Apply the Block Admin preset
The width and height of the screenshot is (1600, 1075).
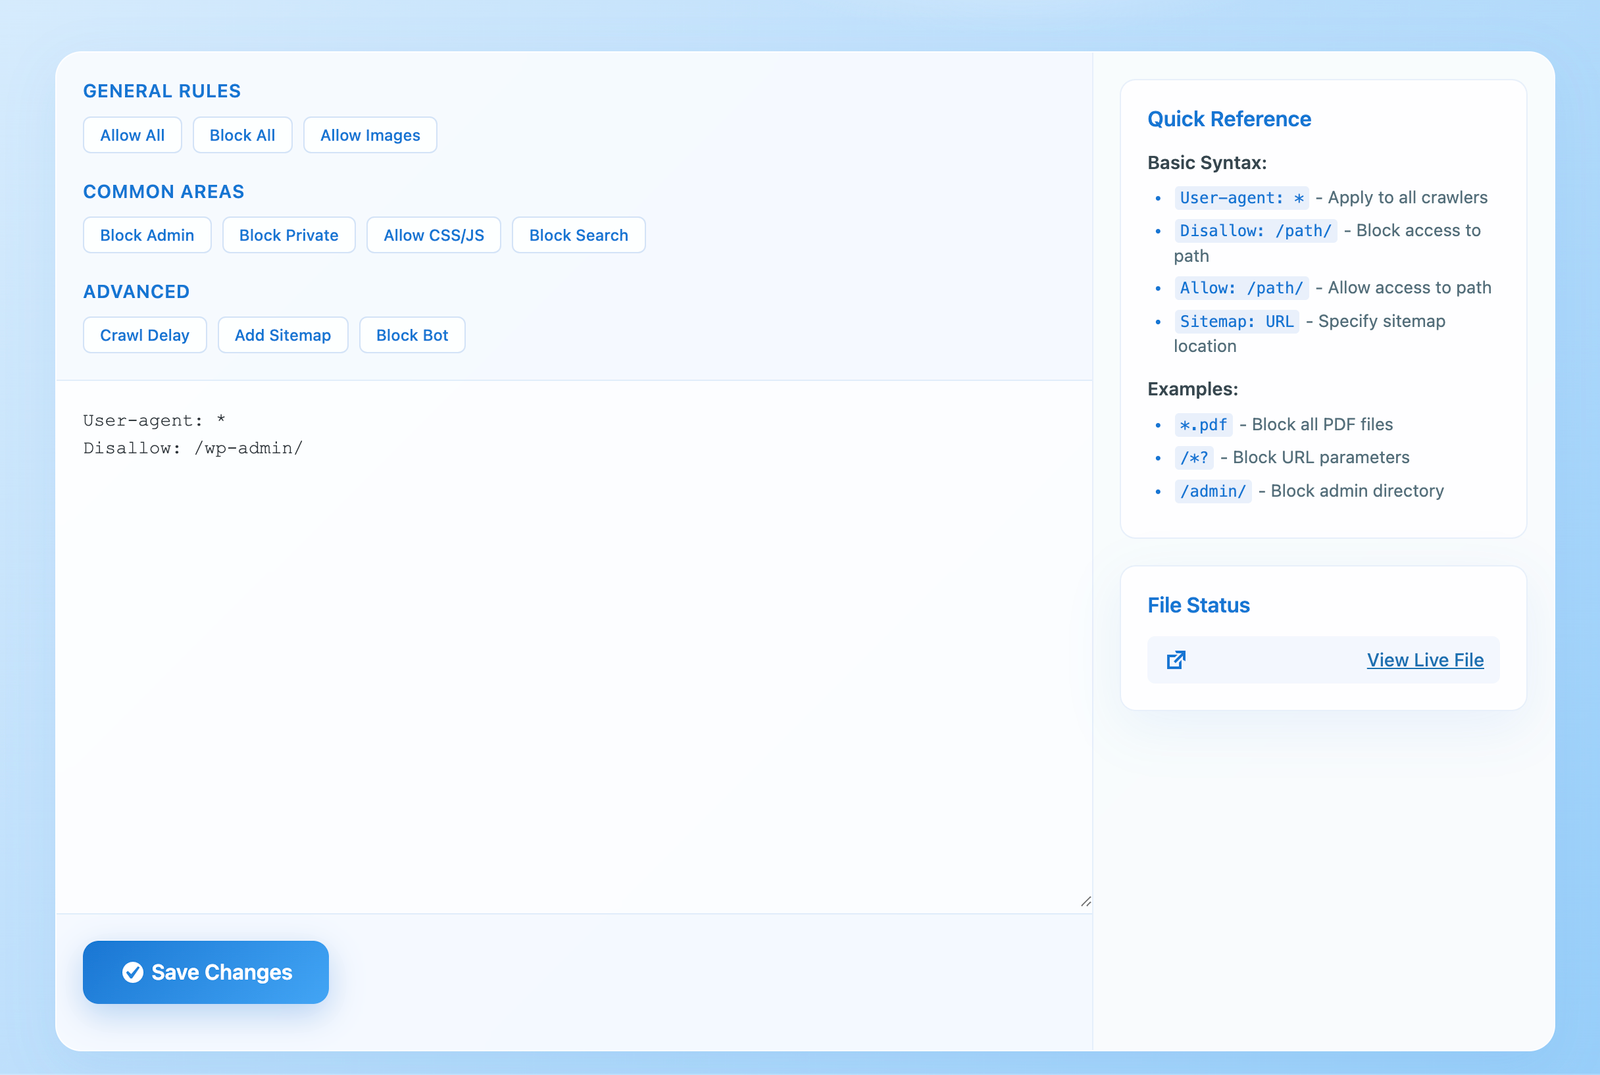[x=147, y=235]
